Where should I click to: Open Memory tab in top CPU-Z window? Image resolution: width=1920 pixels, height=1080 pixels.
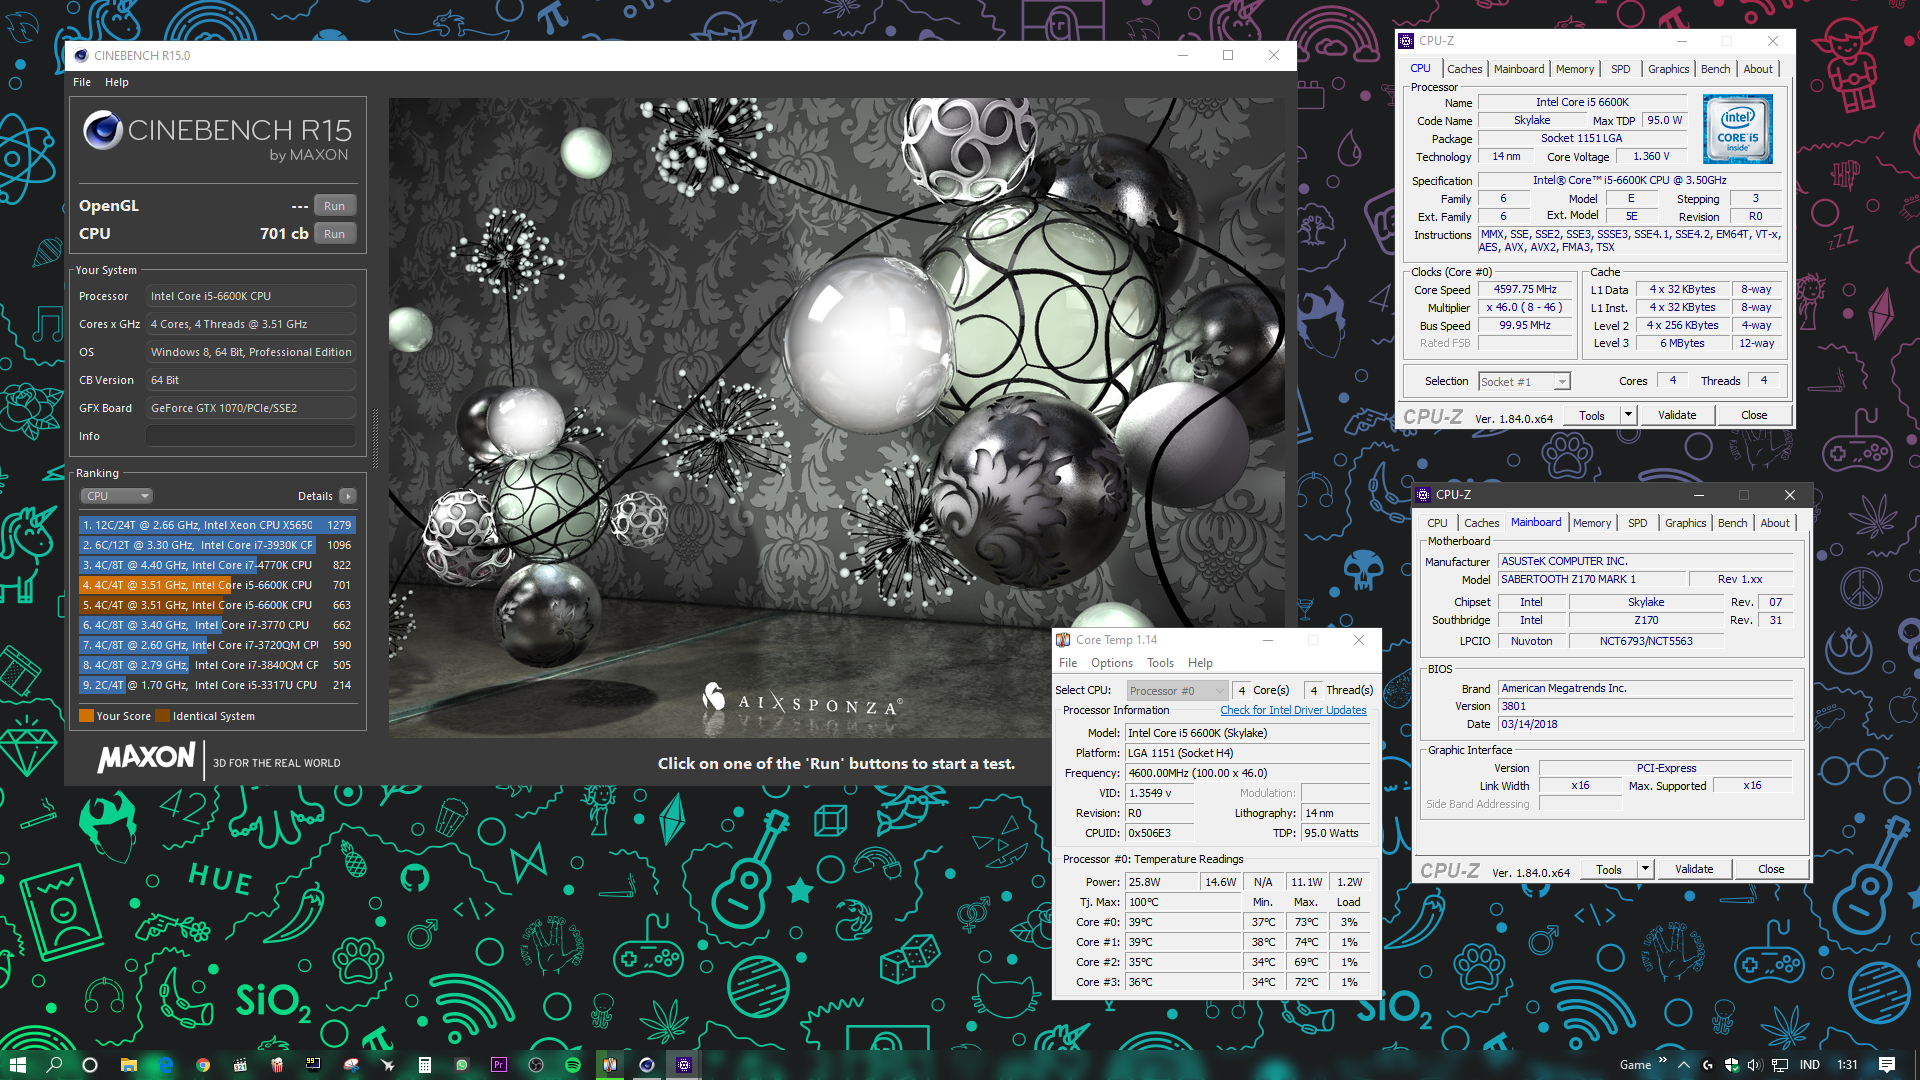[1575, 69]
